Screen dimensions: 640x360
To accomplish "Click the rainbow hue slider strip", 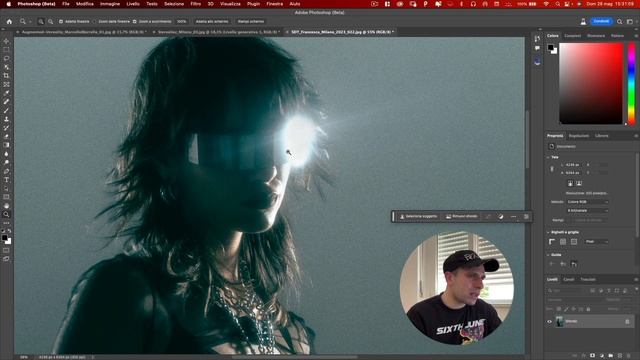I will (x=631, y=83).
